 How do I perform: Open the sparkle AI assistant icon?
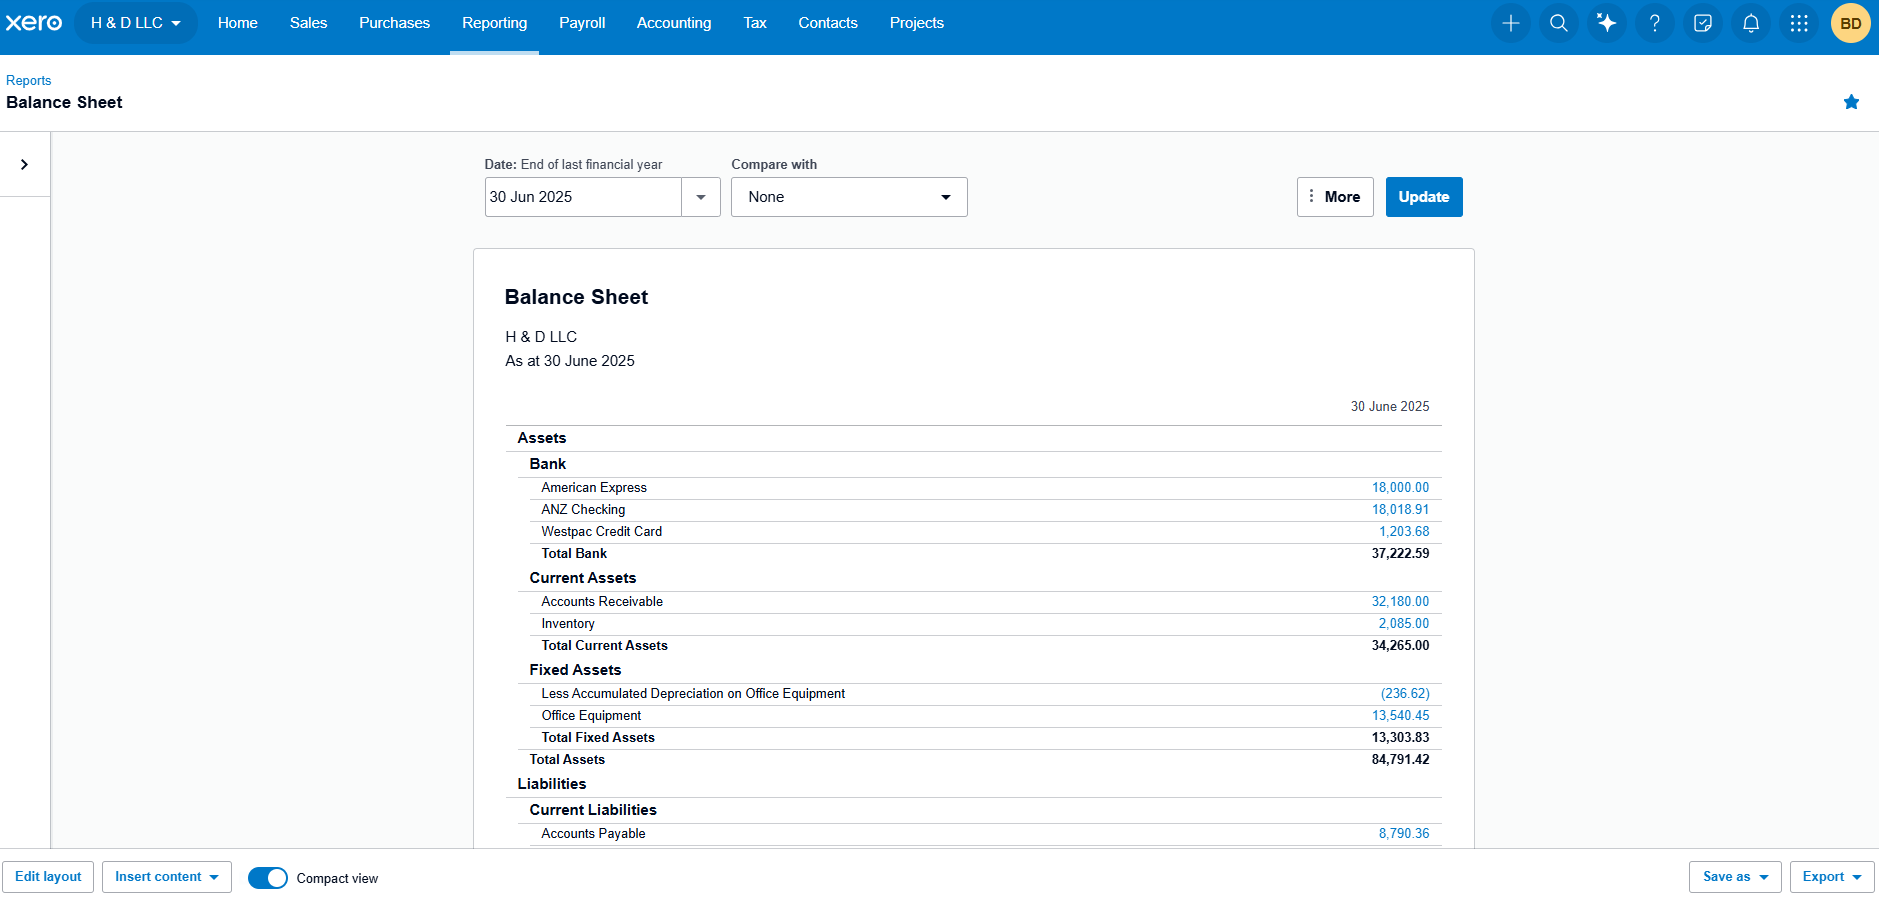1606,23
